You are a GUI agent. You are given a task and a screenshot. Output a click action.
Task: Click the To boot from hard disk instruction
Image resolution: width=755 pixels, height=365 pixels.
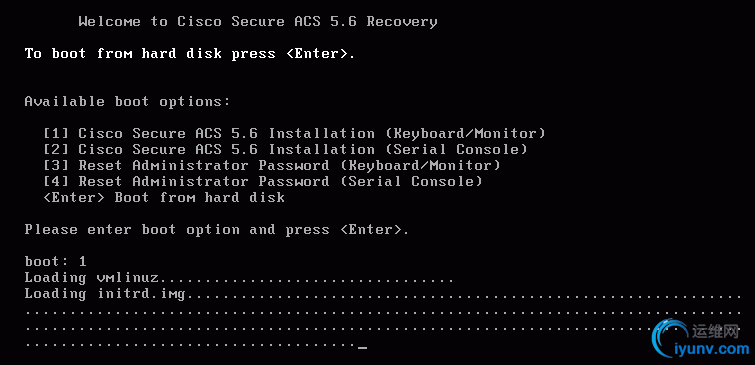190,53
